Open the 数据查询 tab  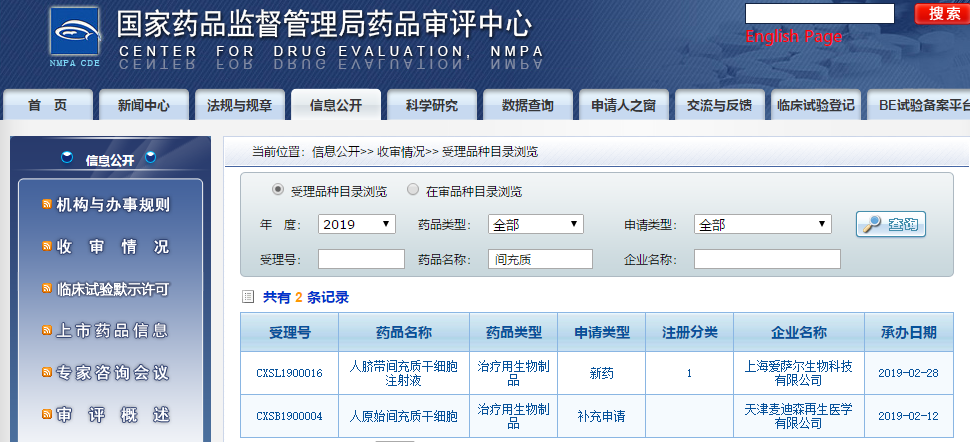[527, 105]
